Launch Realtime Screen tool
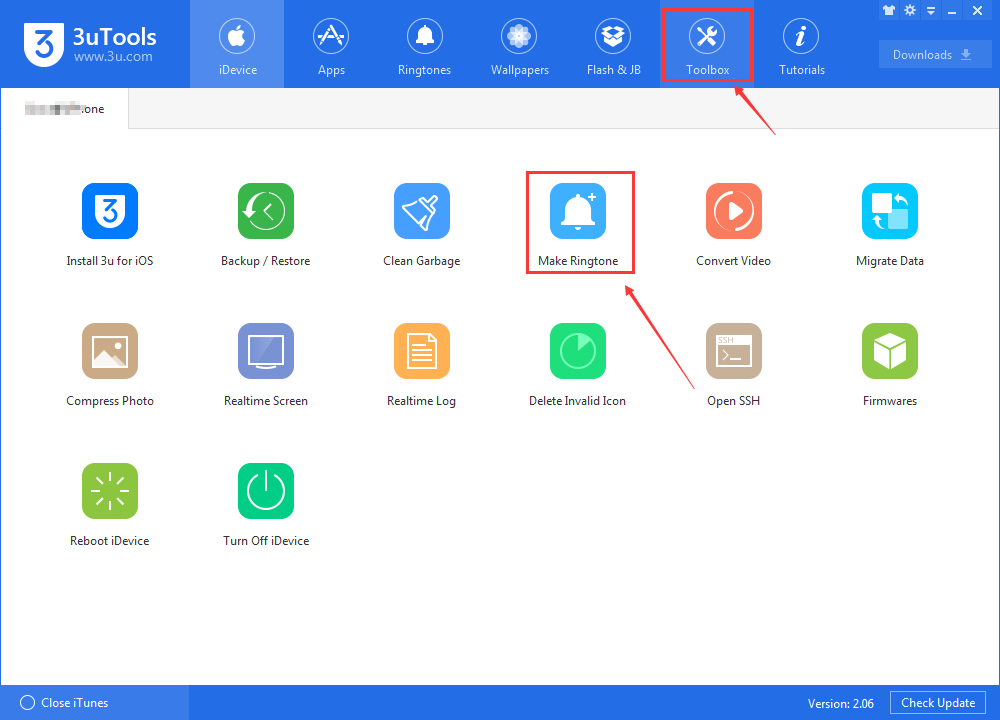 (x=265, y=351)
